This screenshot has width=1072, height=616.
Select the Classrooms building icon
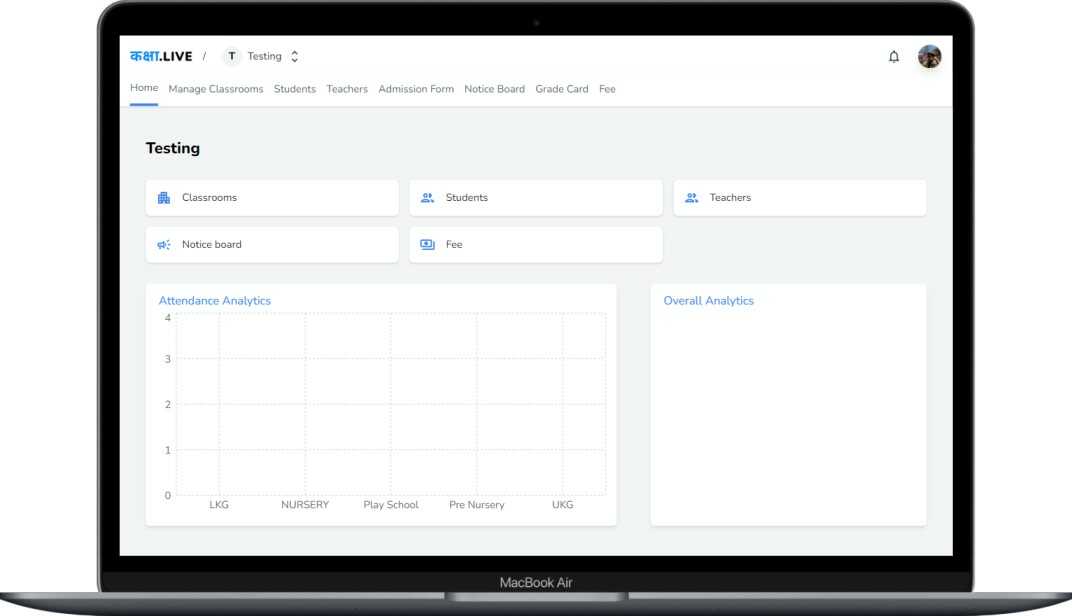click(x=164, y=197)
